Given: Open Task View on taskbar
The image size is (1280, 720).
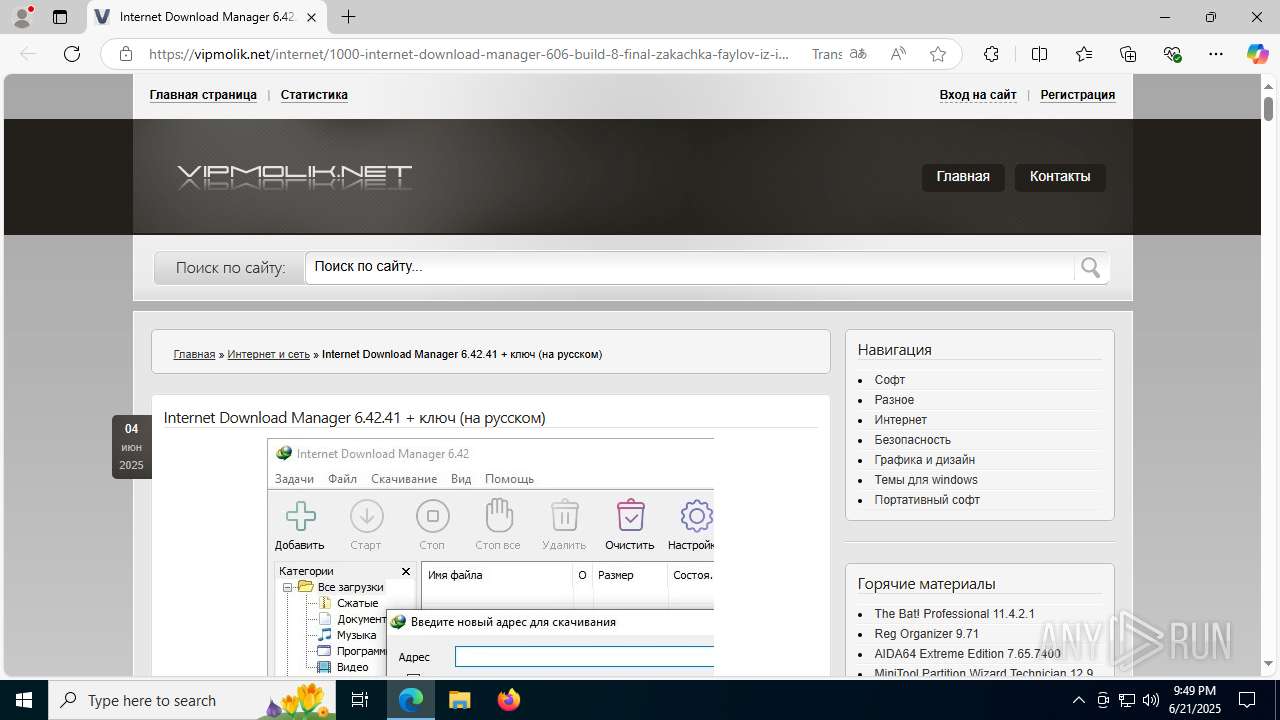Looking at the screenshot, I should tap(360, 700).
